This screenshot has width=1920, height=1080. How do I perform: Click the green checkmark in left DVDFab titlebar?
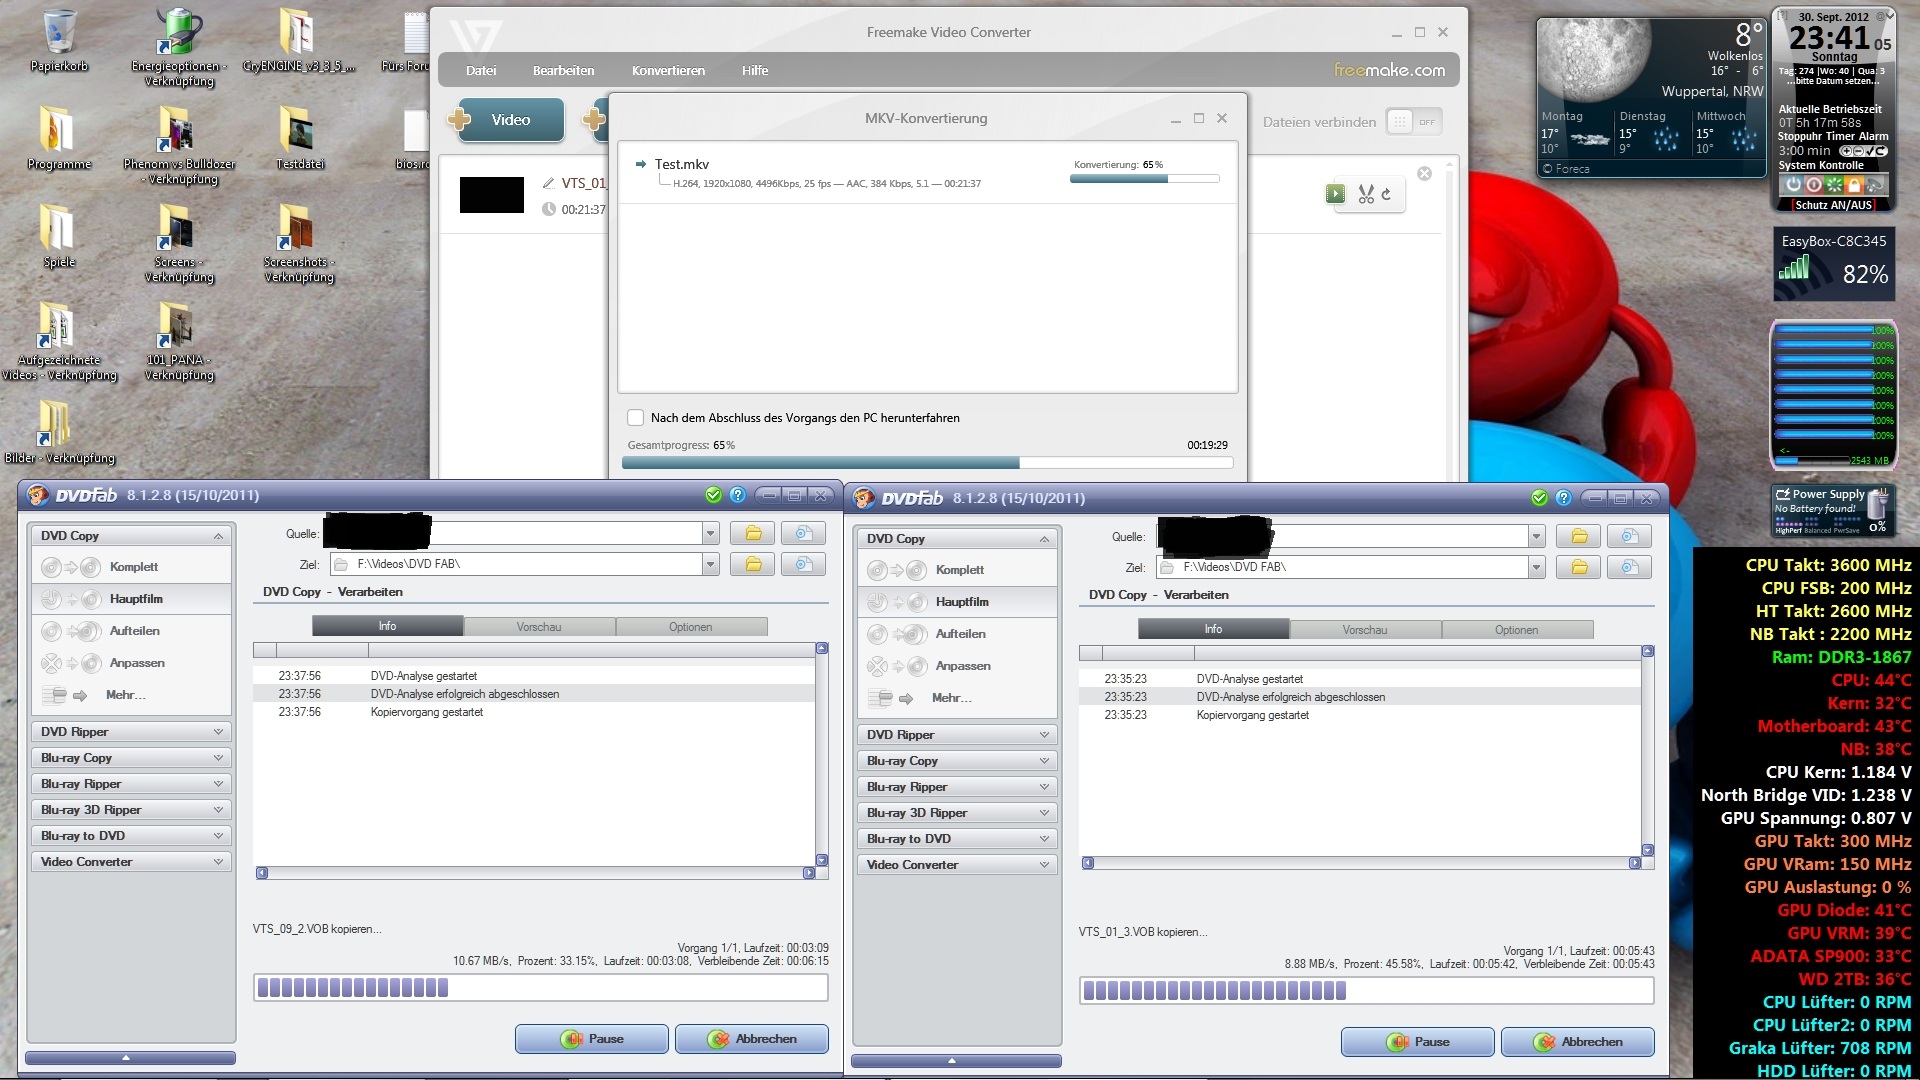[x=713, y=495]
